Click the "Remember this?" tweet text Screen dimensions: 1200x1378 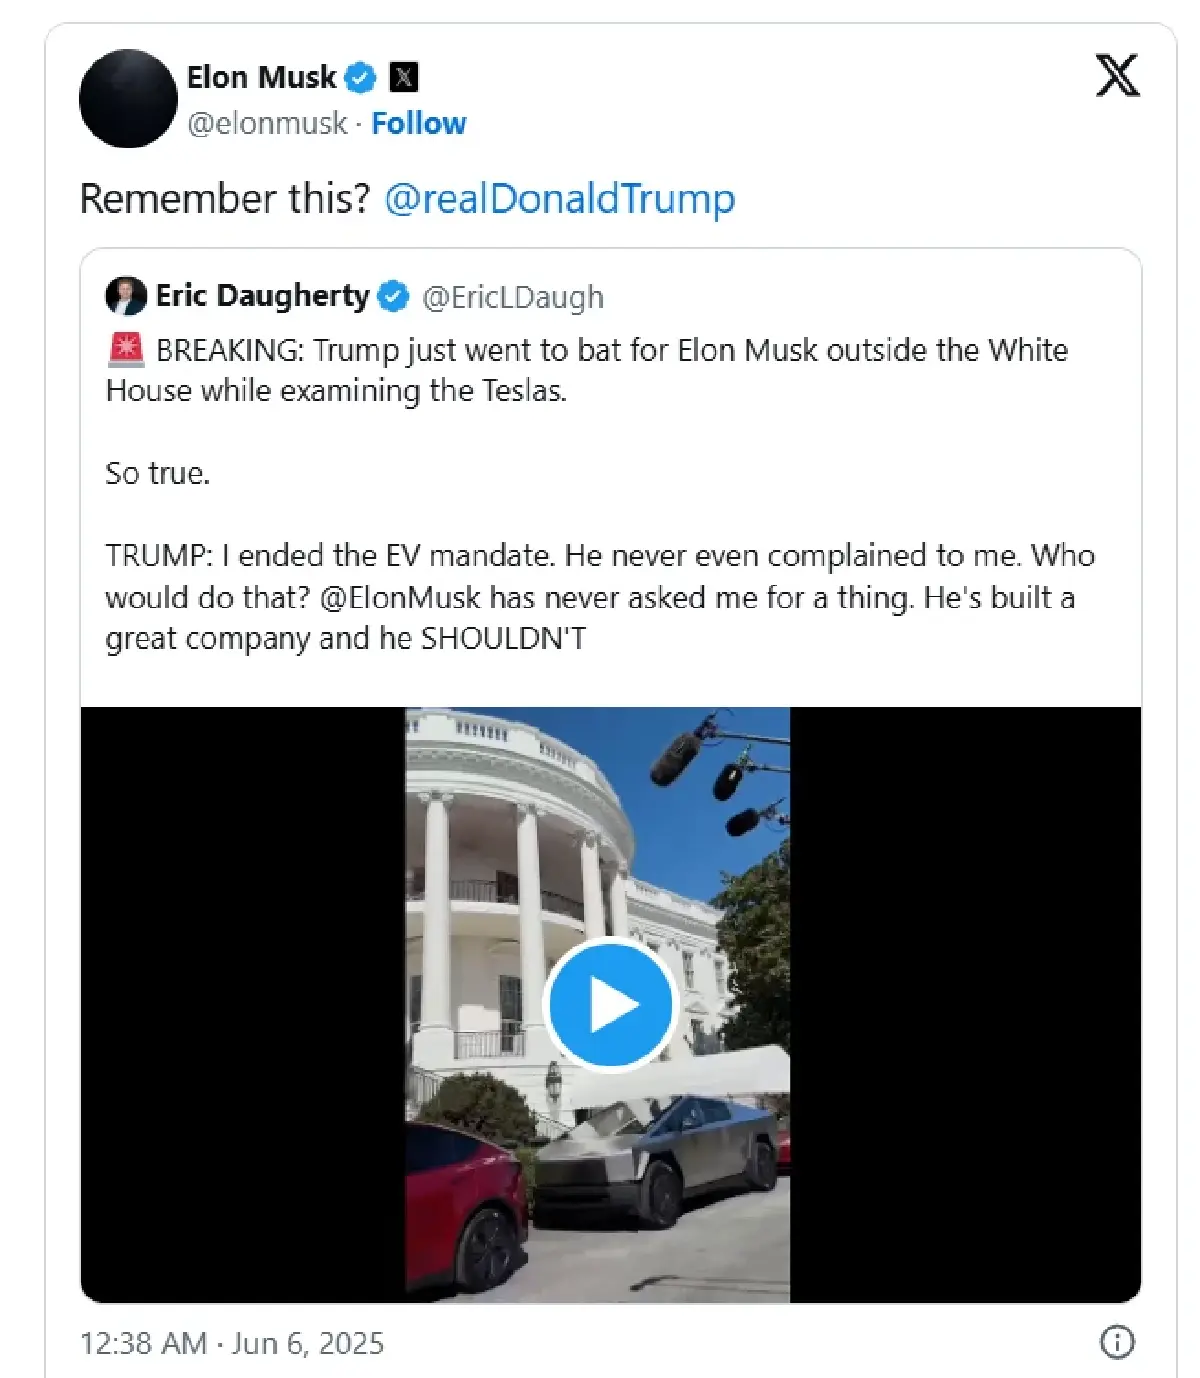pyautogui.click(x=225, y=198)
